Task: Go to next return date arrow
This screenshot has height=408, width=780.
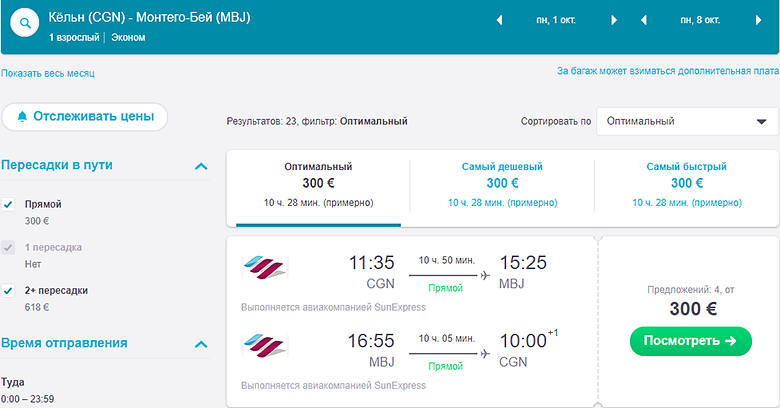Action: click(x=759, y=20)
